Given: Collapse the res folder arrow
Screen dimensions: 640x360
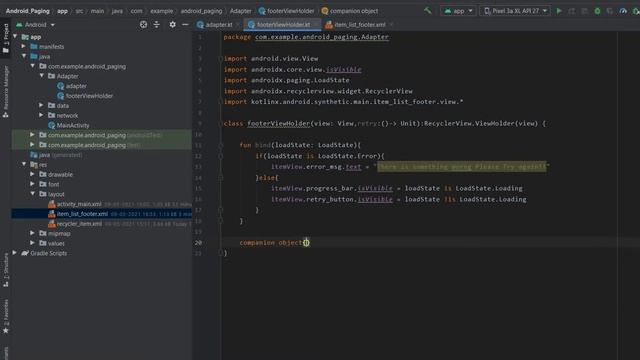Looking at the screenshot, I should 24,164.
